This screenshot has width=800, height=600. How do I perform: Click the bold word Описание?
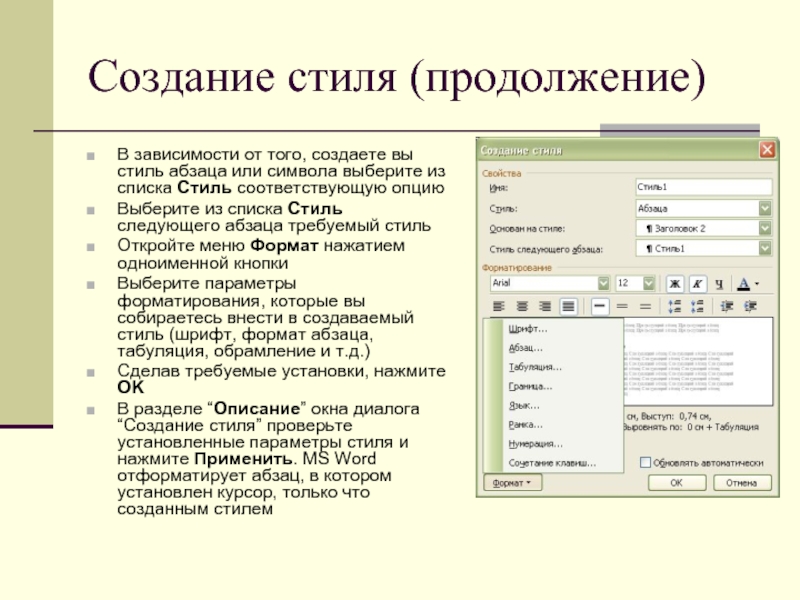[257, 408]
